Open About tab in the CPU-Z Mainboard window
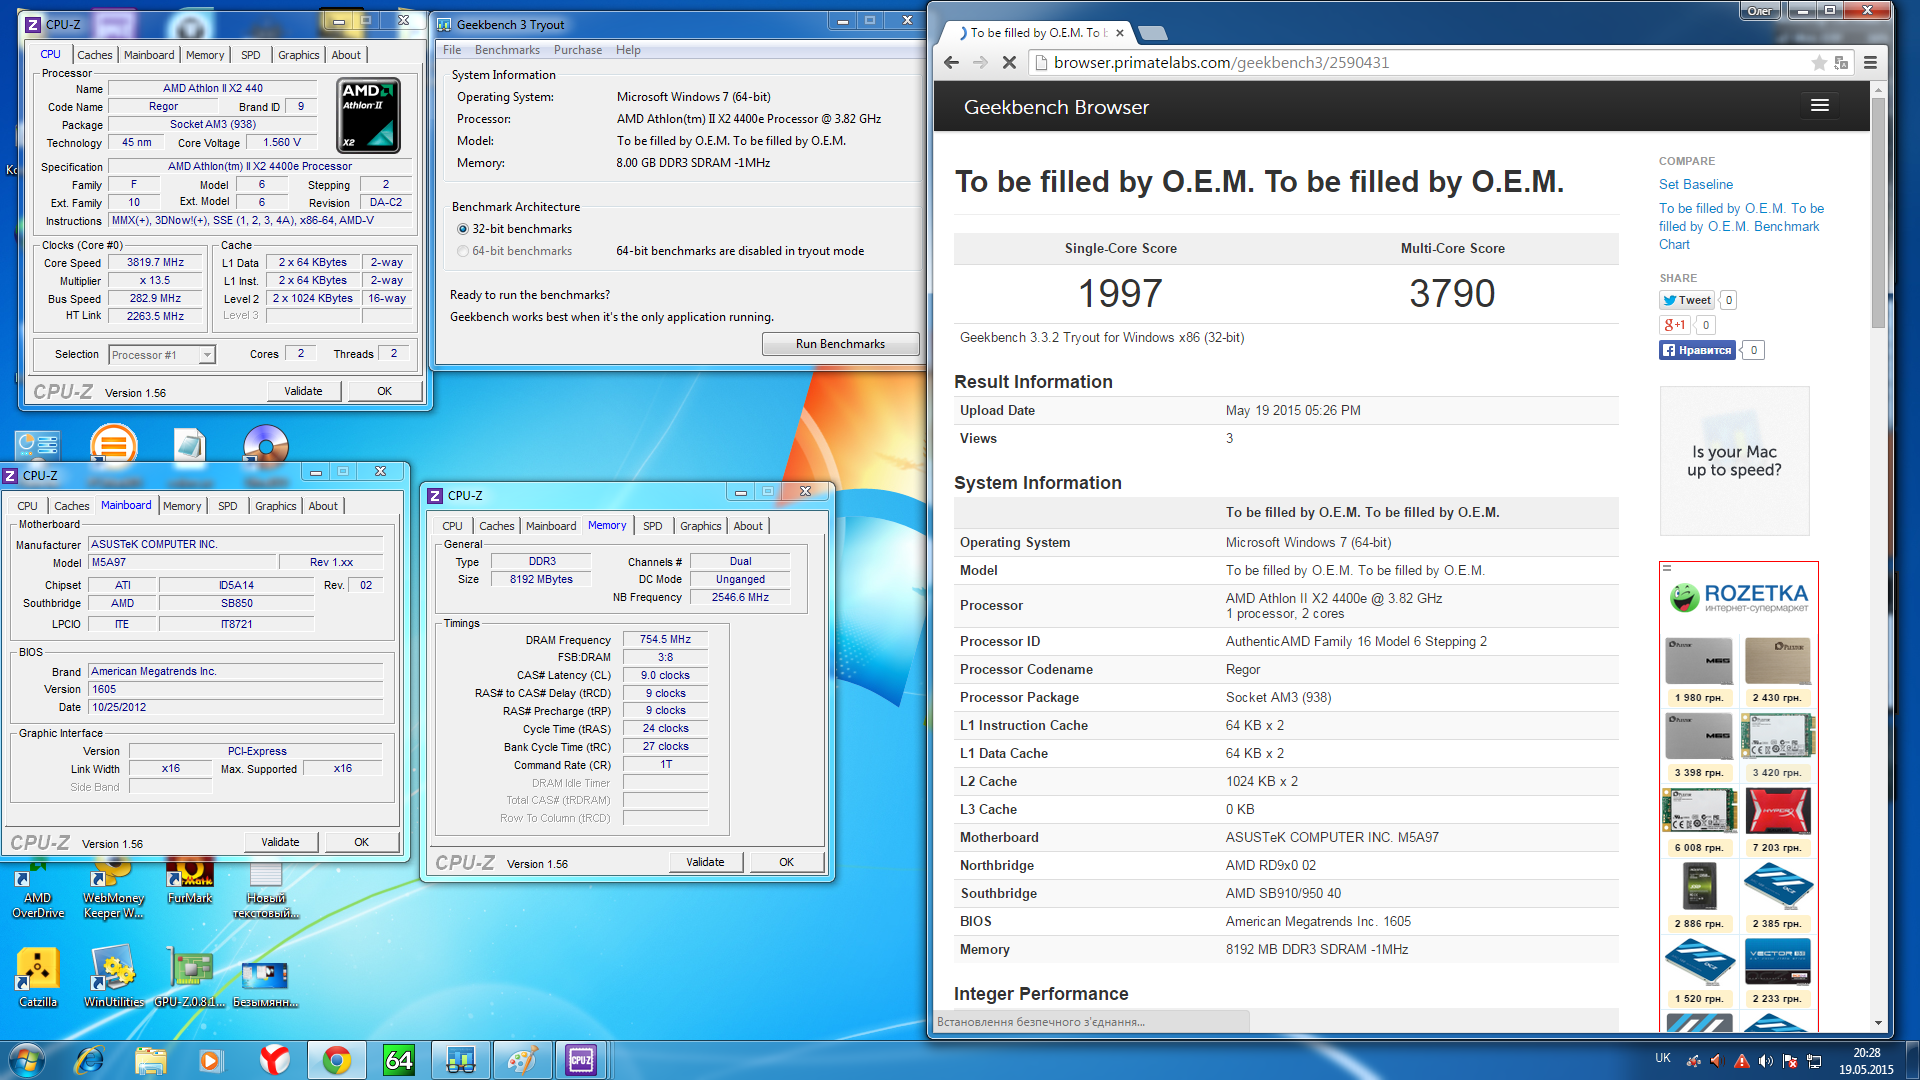This screenshot has width=1920, height=1080. pos(323,506)
